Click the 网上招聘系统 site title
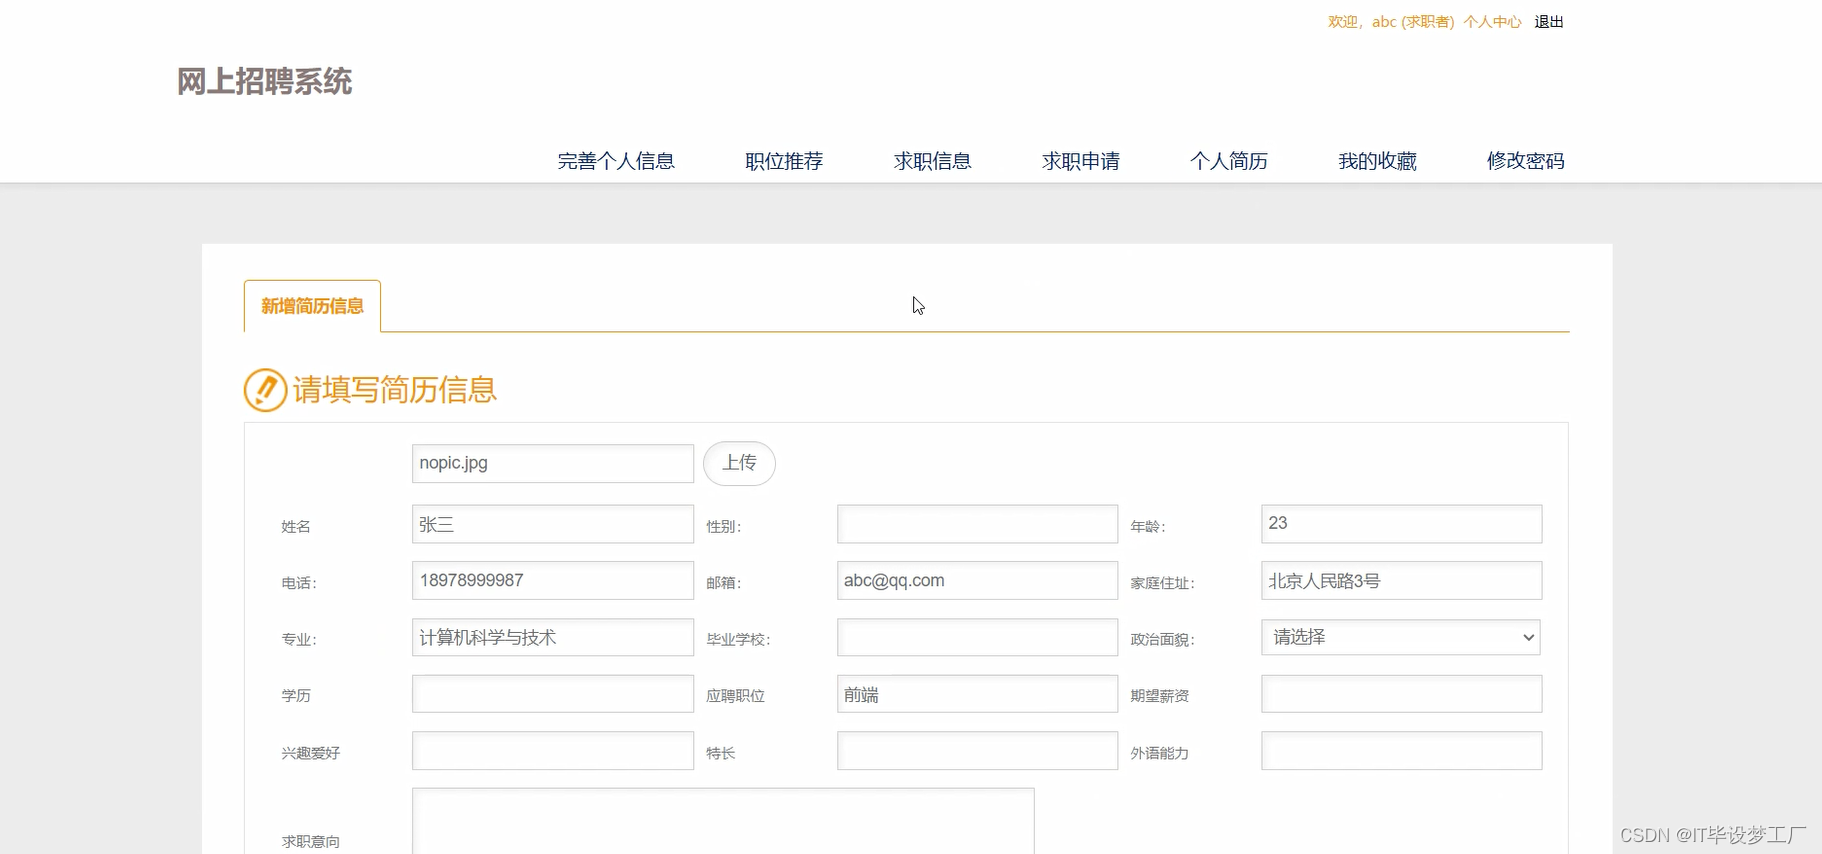 click(264, 82)
